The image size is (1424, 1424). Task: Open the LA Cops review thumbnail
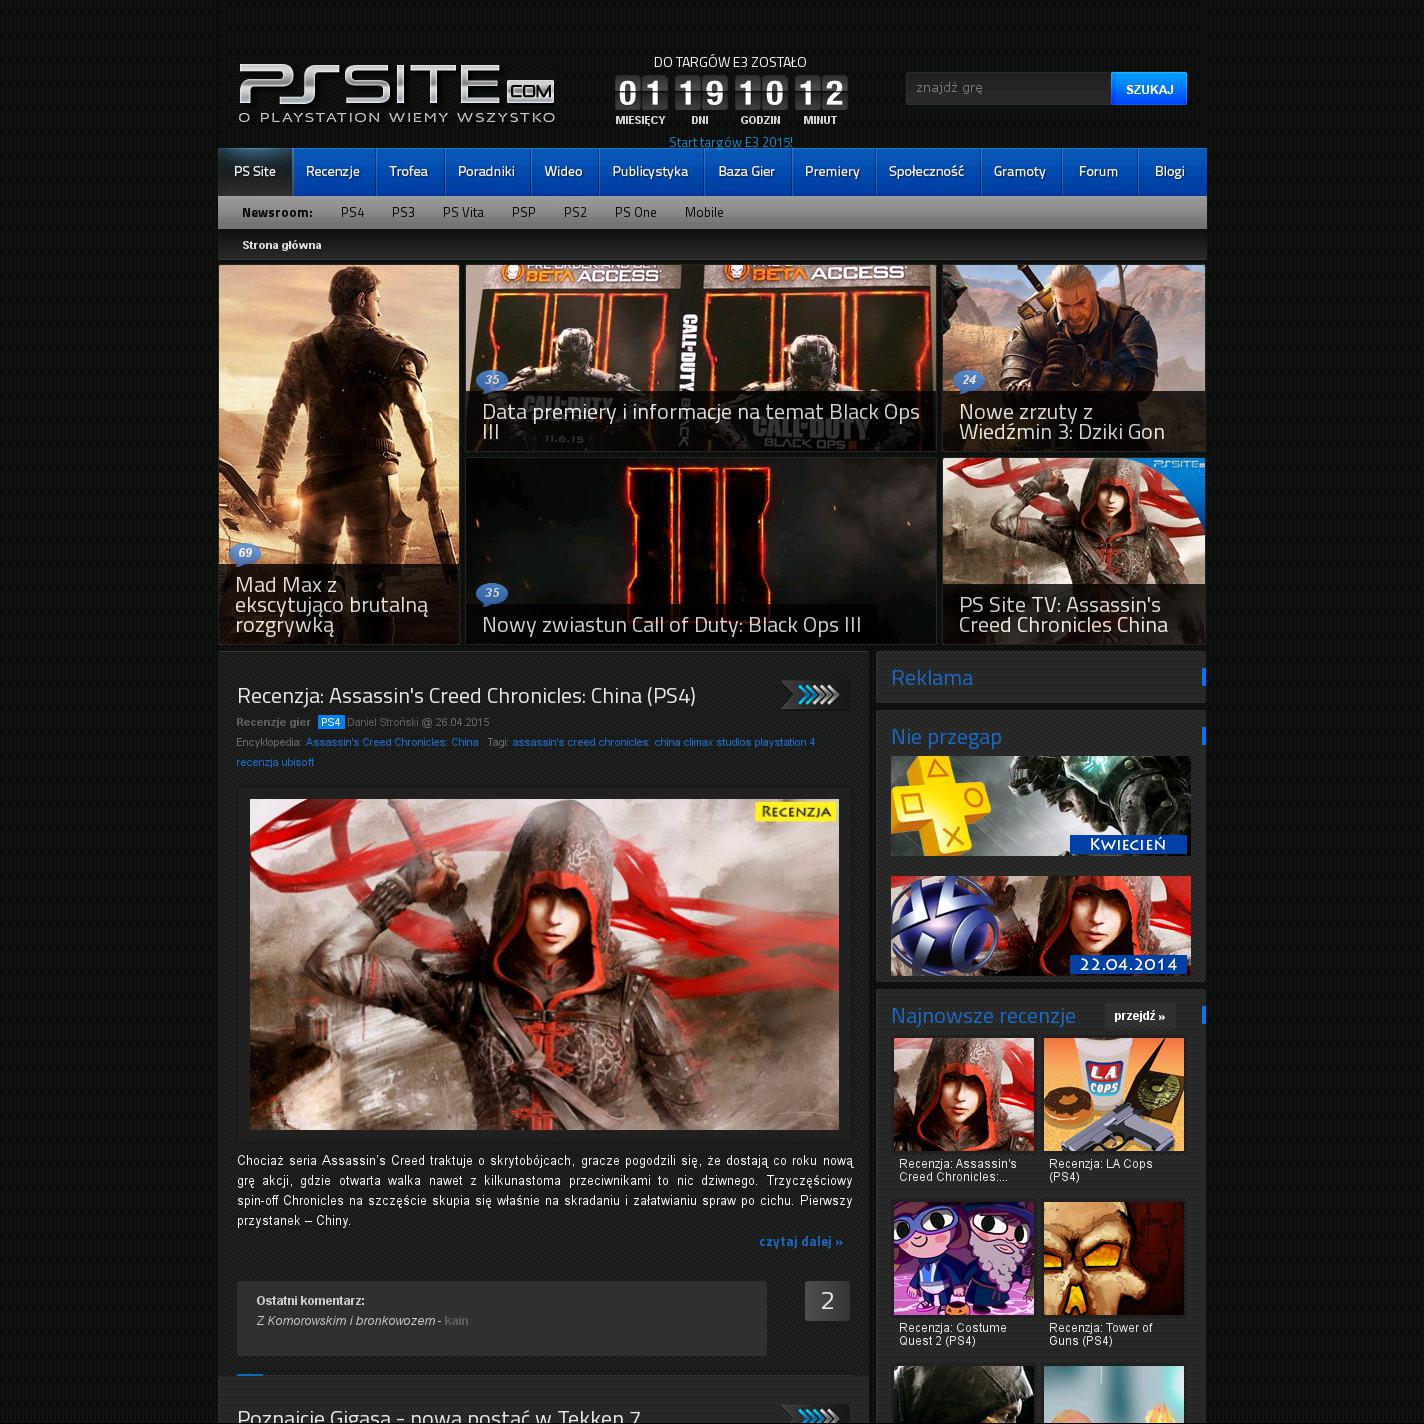coord(1113,1095)
